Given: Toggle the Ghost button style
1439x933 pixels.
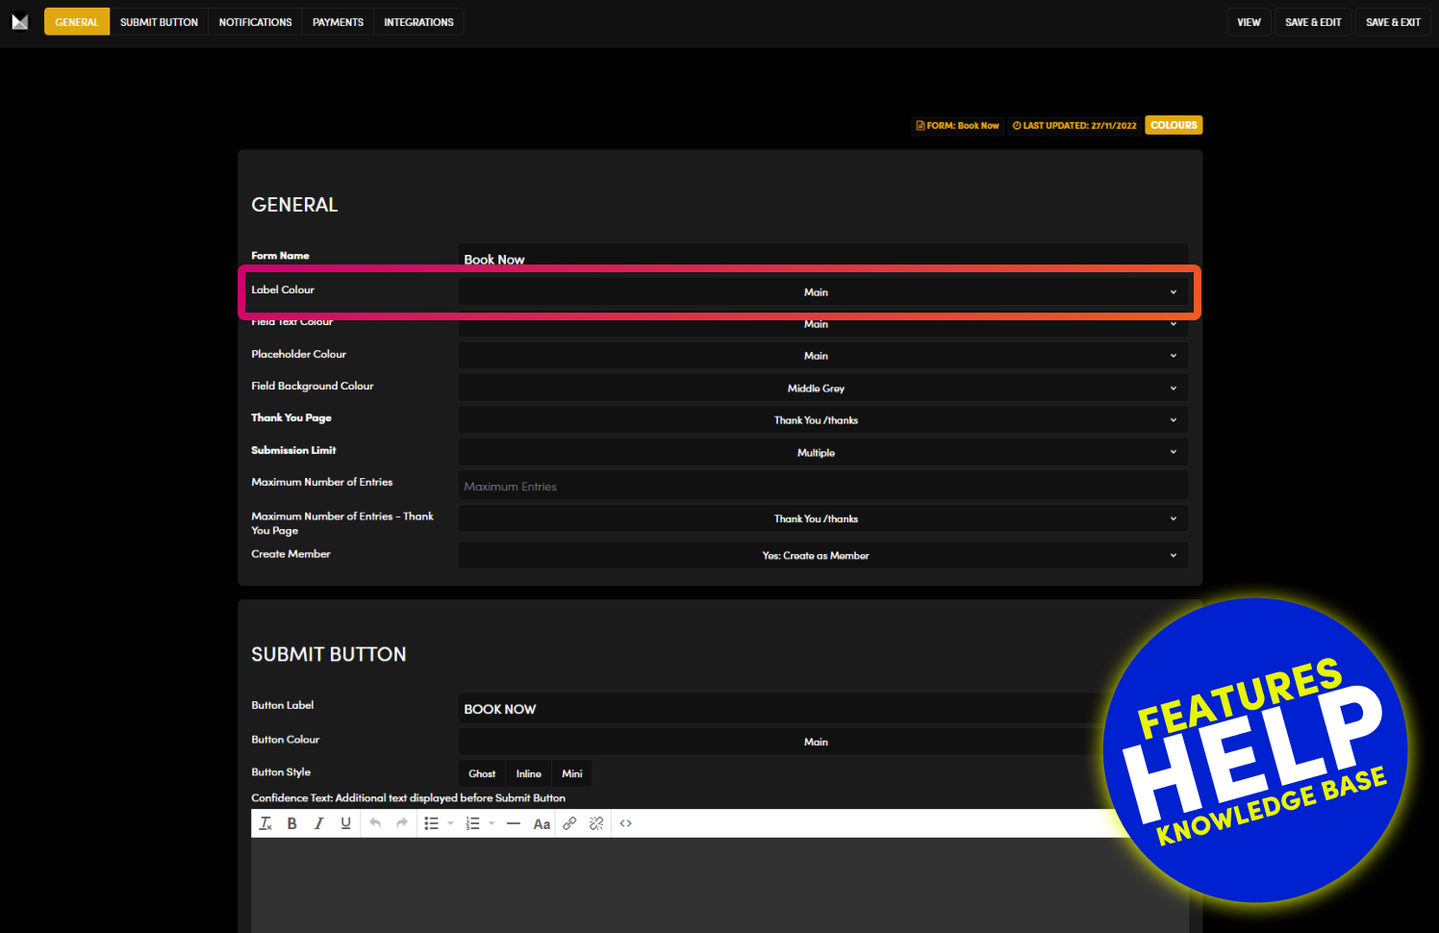Looking at the screenshot, I should point(482,773).
